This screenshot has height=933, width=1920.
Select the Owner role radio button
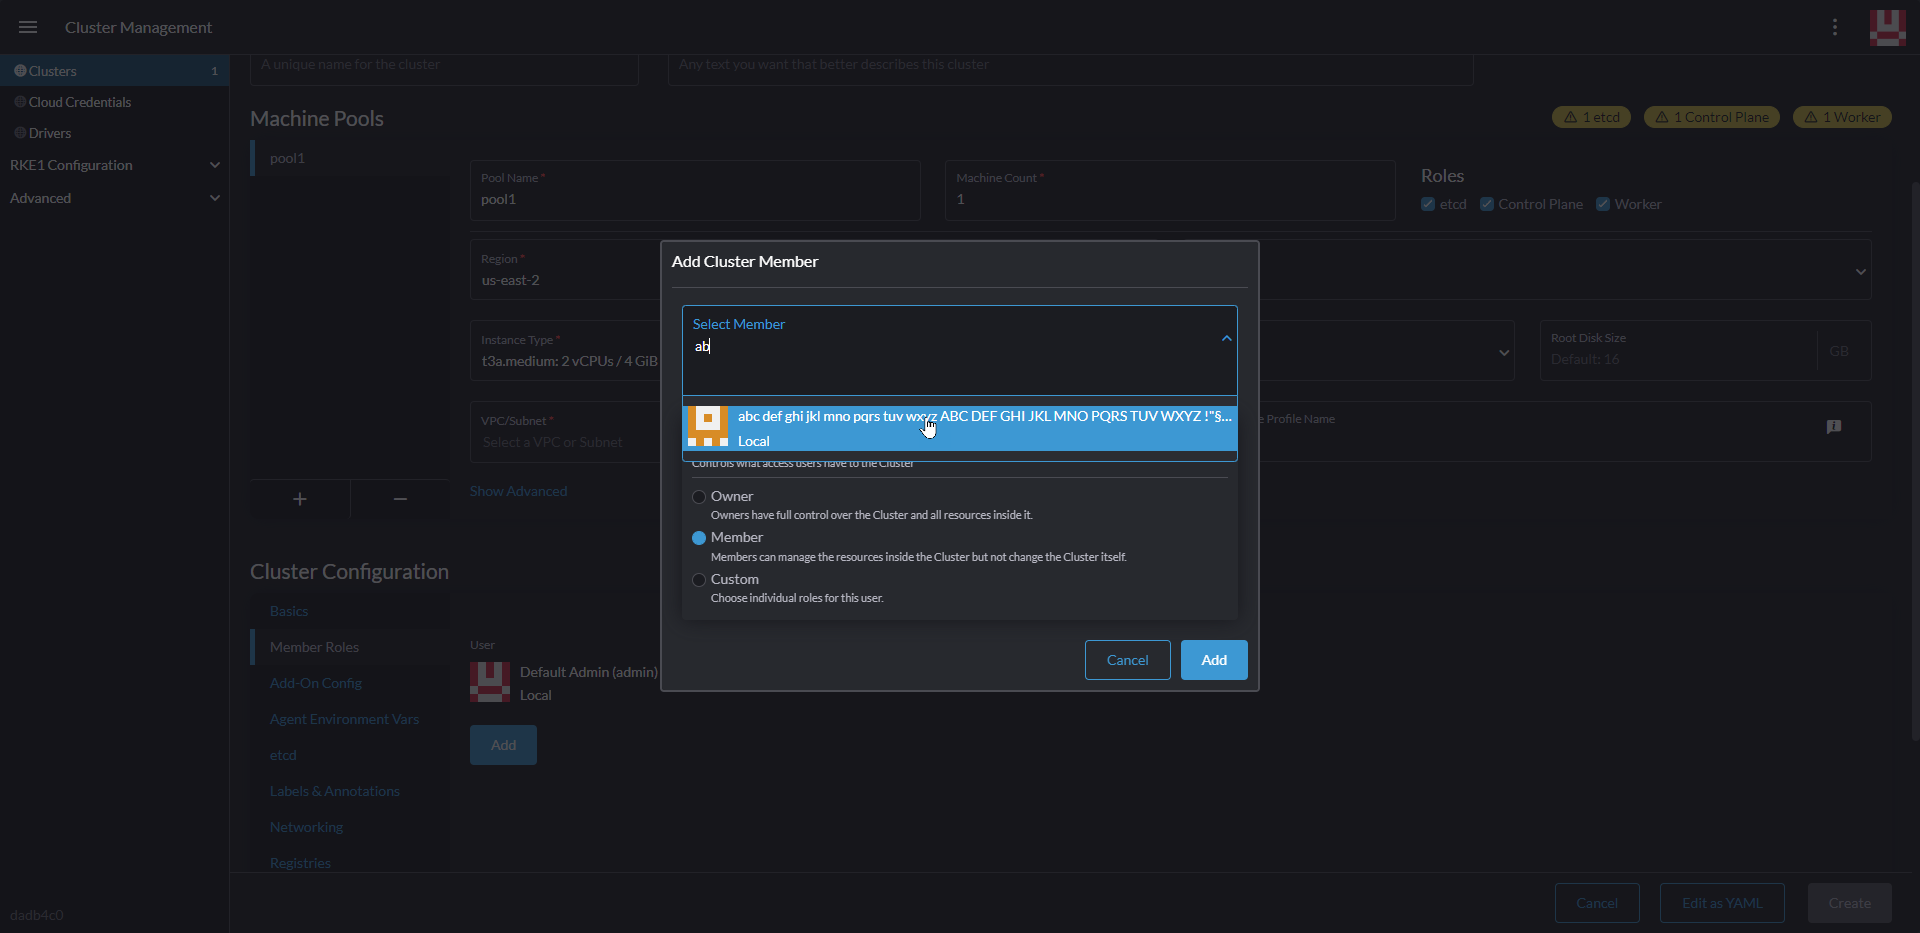699,496
